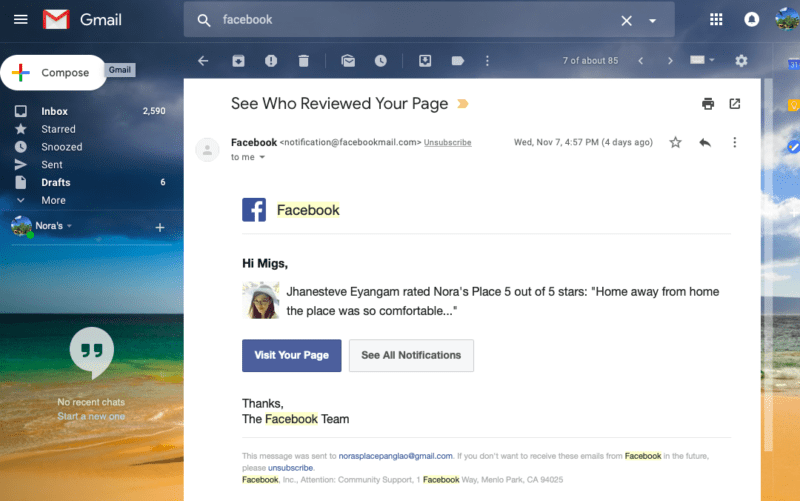Image resolution: width=800 pixels, height=501 pixels.
Task: Open Keep in the side panel
Action: [x=794, y=105]
